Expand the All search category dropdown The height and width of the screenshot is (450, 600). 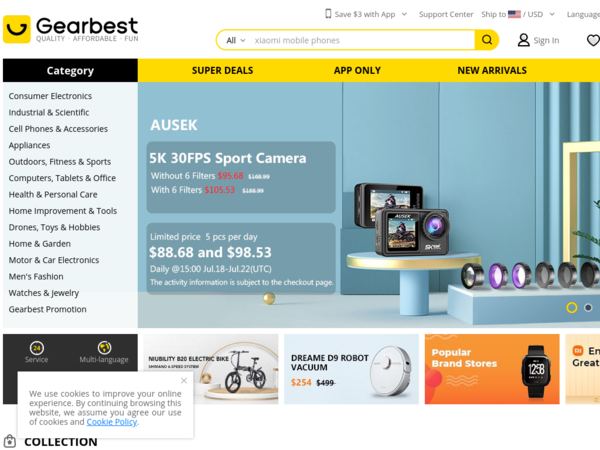pos(235,40)
